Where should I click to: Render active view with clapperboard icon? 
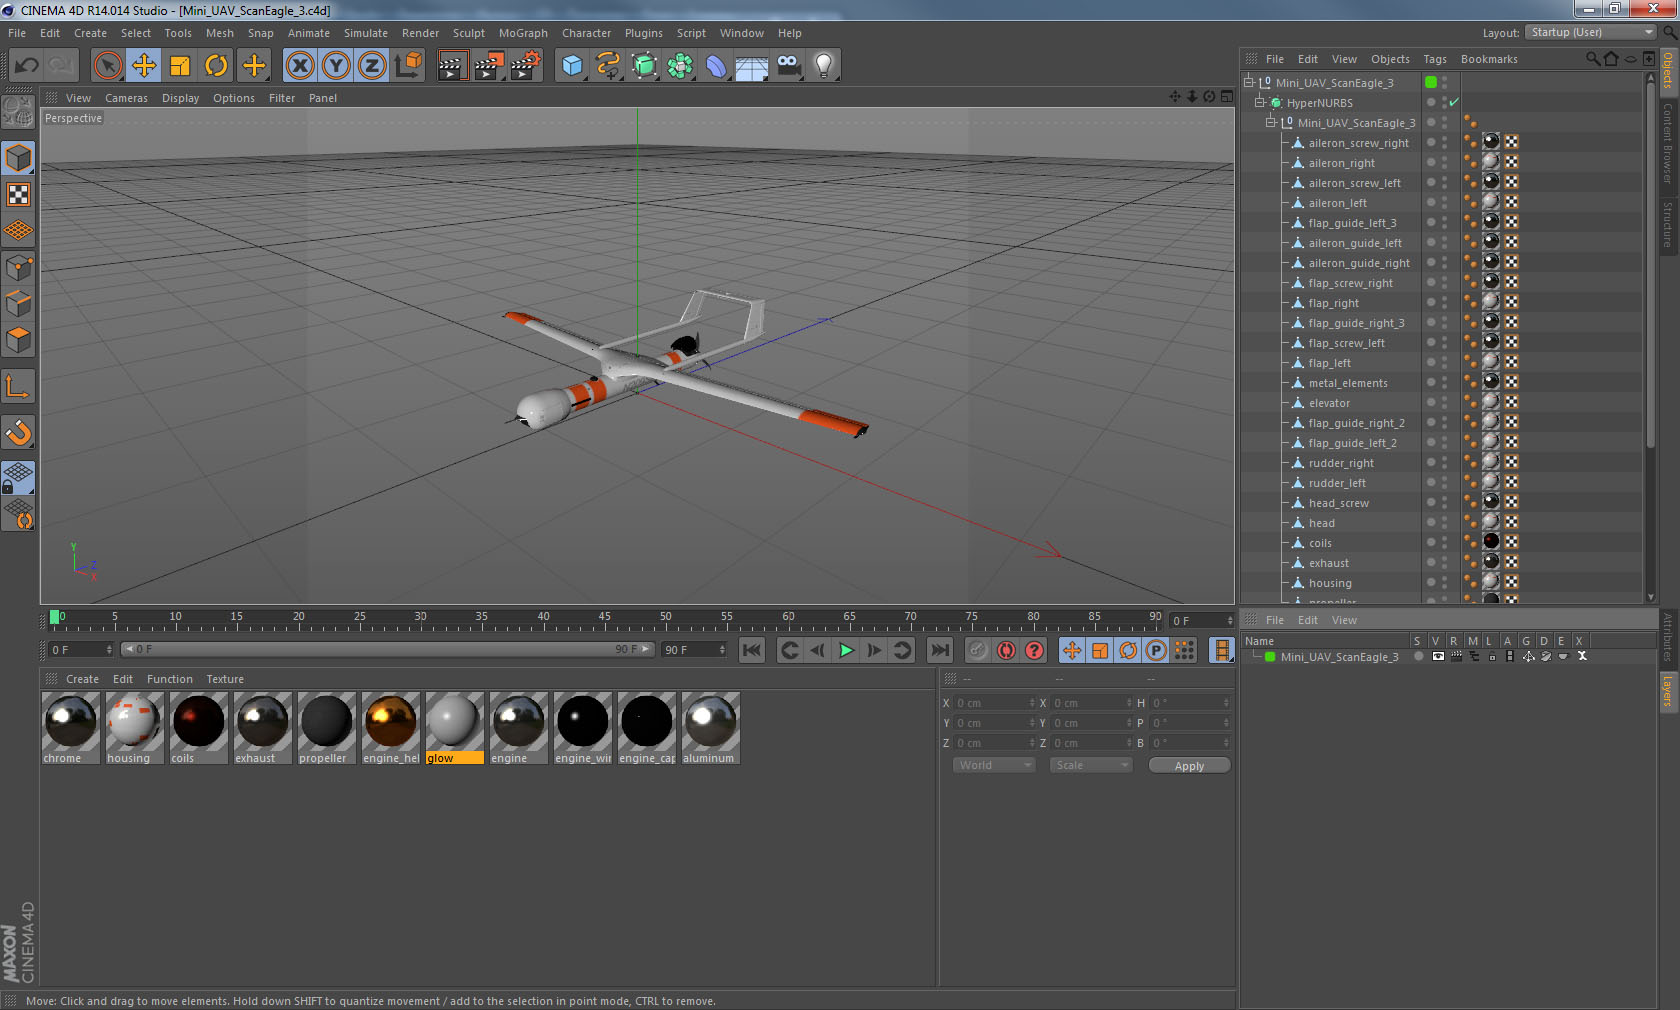[452, 66]
